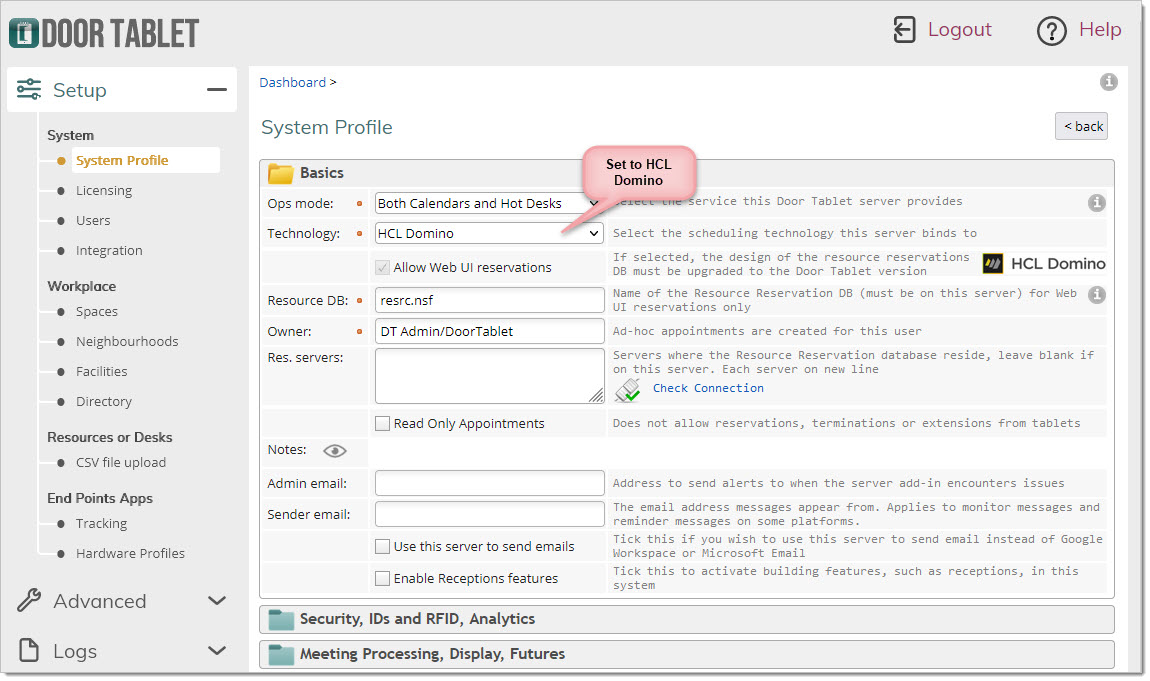Click the back button
The height and width of the screenshot is (681, 1150).
click(x=1081, y=126)
